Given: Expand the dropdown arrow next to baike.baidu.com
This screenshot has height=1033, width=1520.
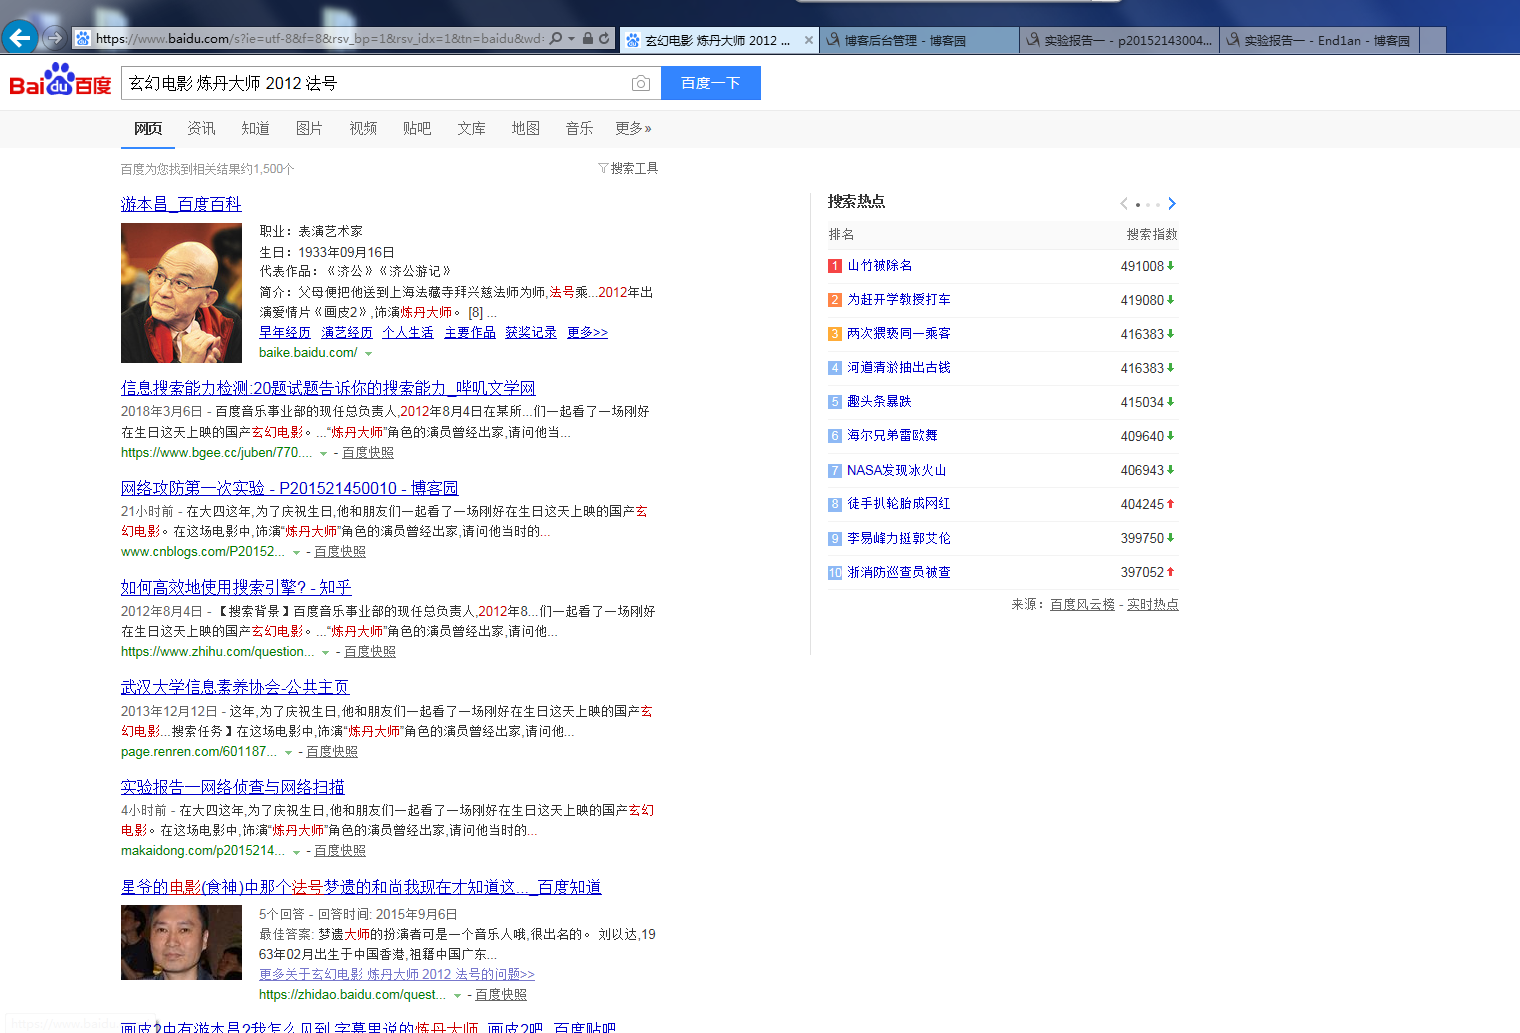Looking at the screenshot, I should point(368,353).
